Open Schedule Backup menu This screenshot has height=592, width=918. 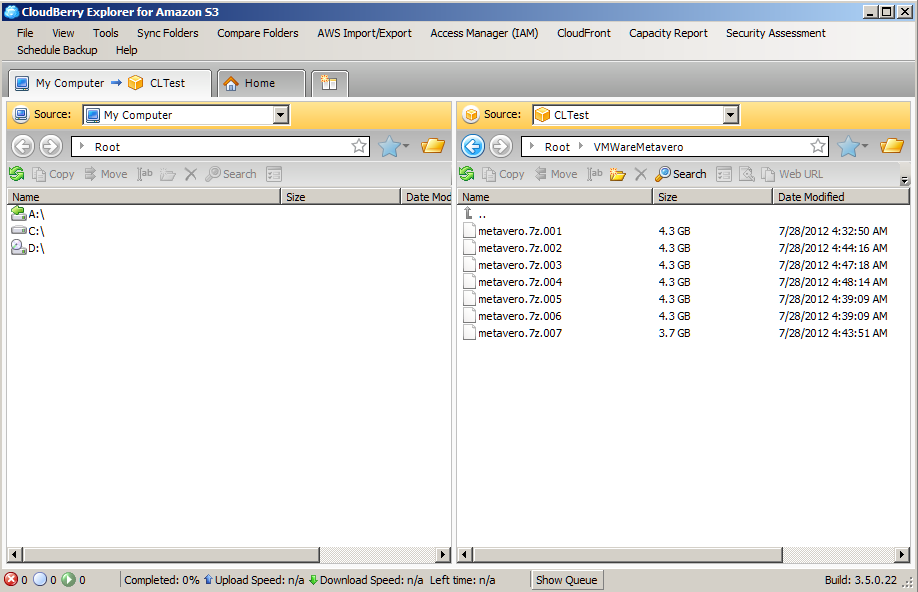(57, 50)
